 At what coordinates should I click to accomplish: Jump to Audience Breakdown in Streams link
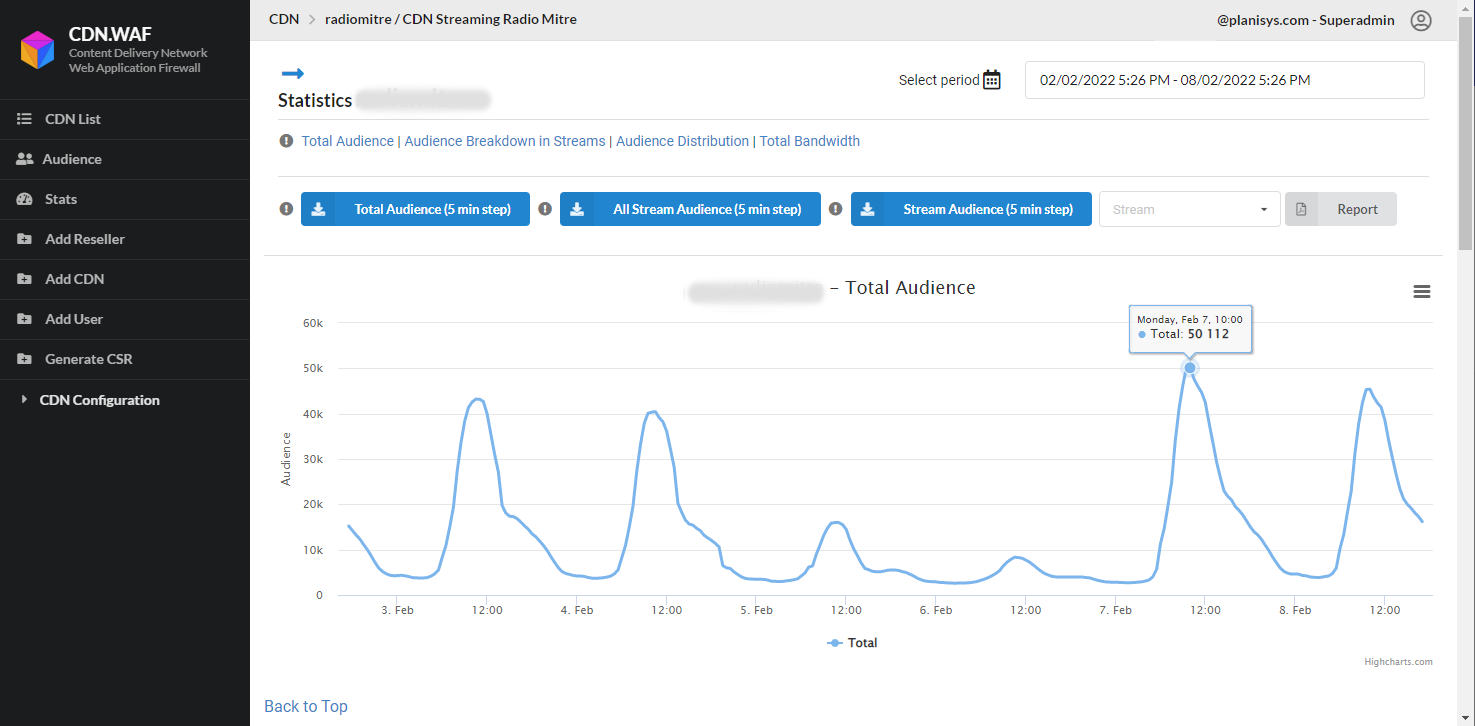tap(505, 141)
